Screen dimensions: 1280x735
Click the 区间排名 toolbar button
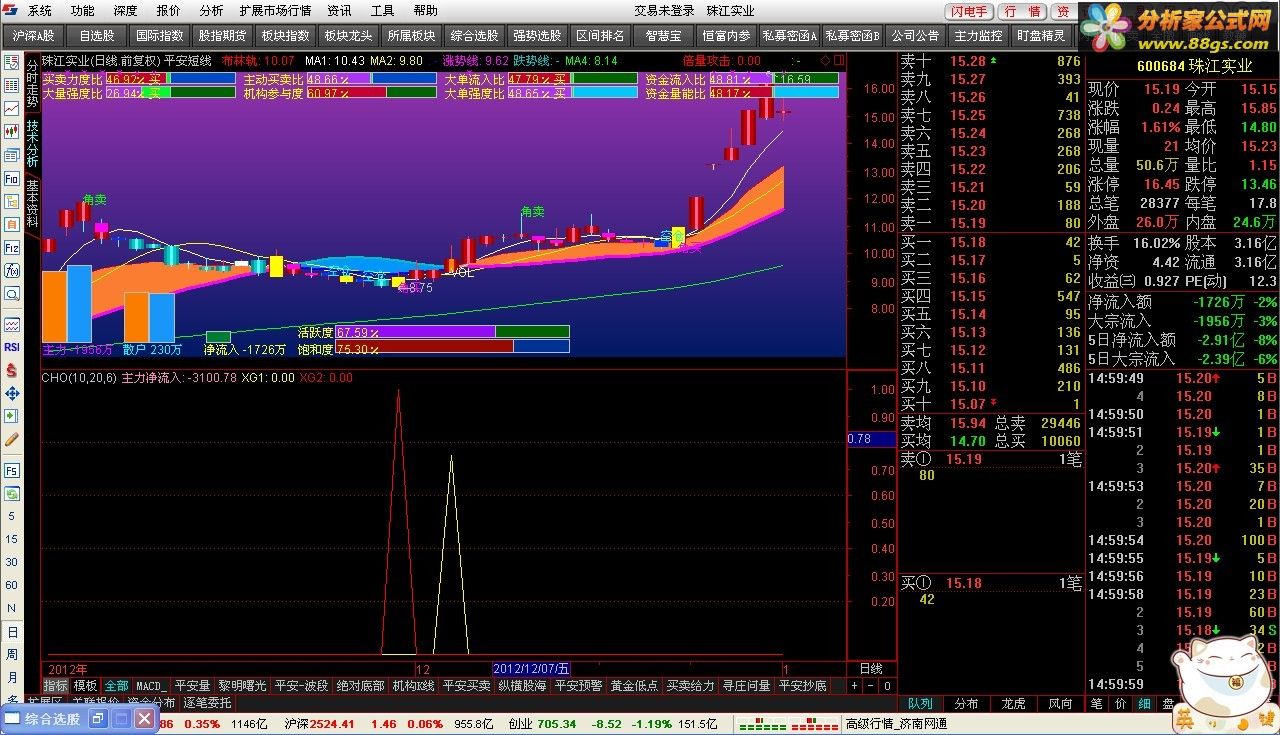(600, 36)
